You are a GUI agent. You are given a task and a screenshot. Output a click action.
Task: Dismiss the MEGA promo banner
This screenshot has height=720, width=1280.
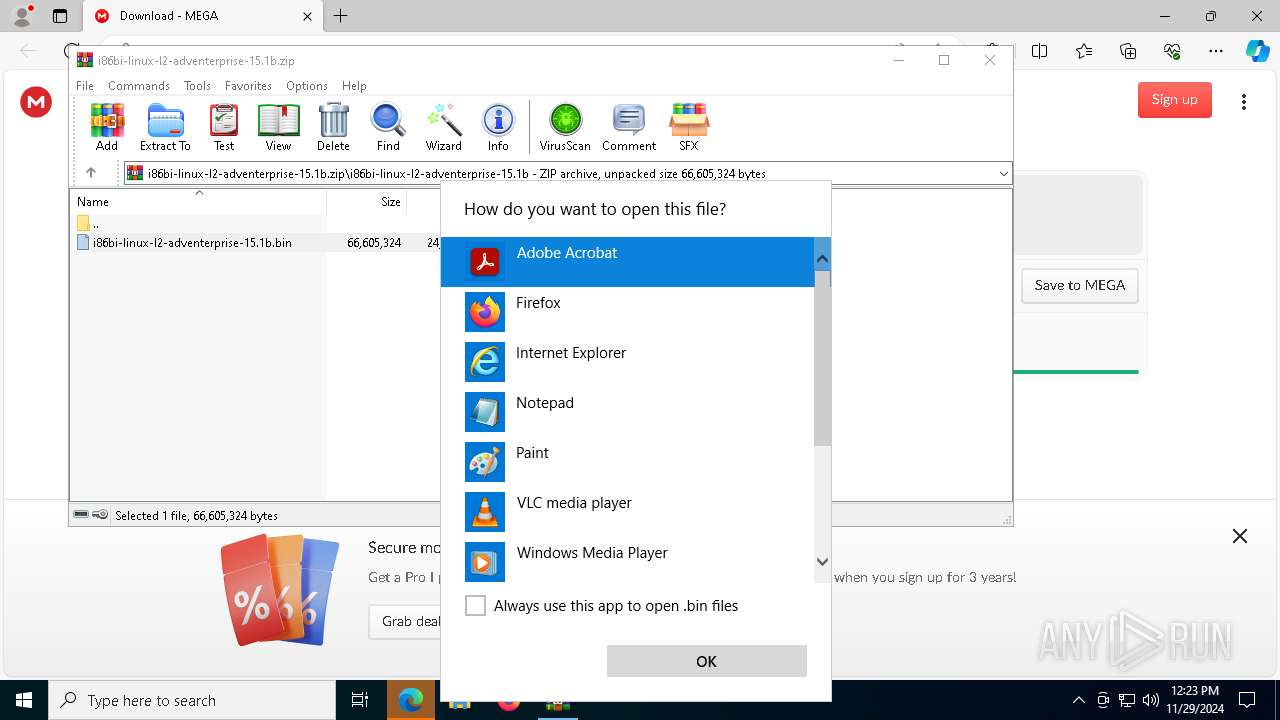[x=1240, y=536]
